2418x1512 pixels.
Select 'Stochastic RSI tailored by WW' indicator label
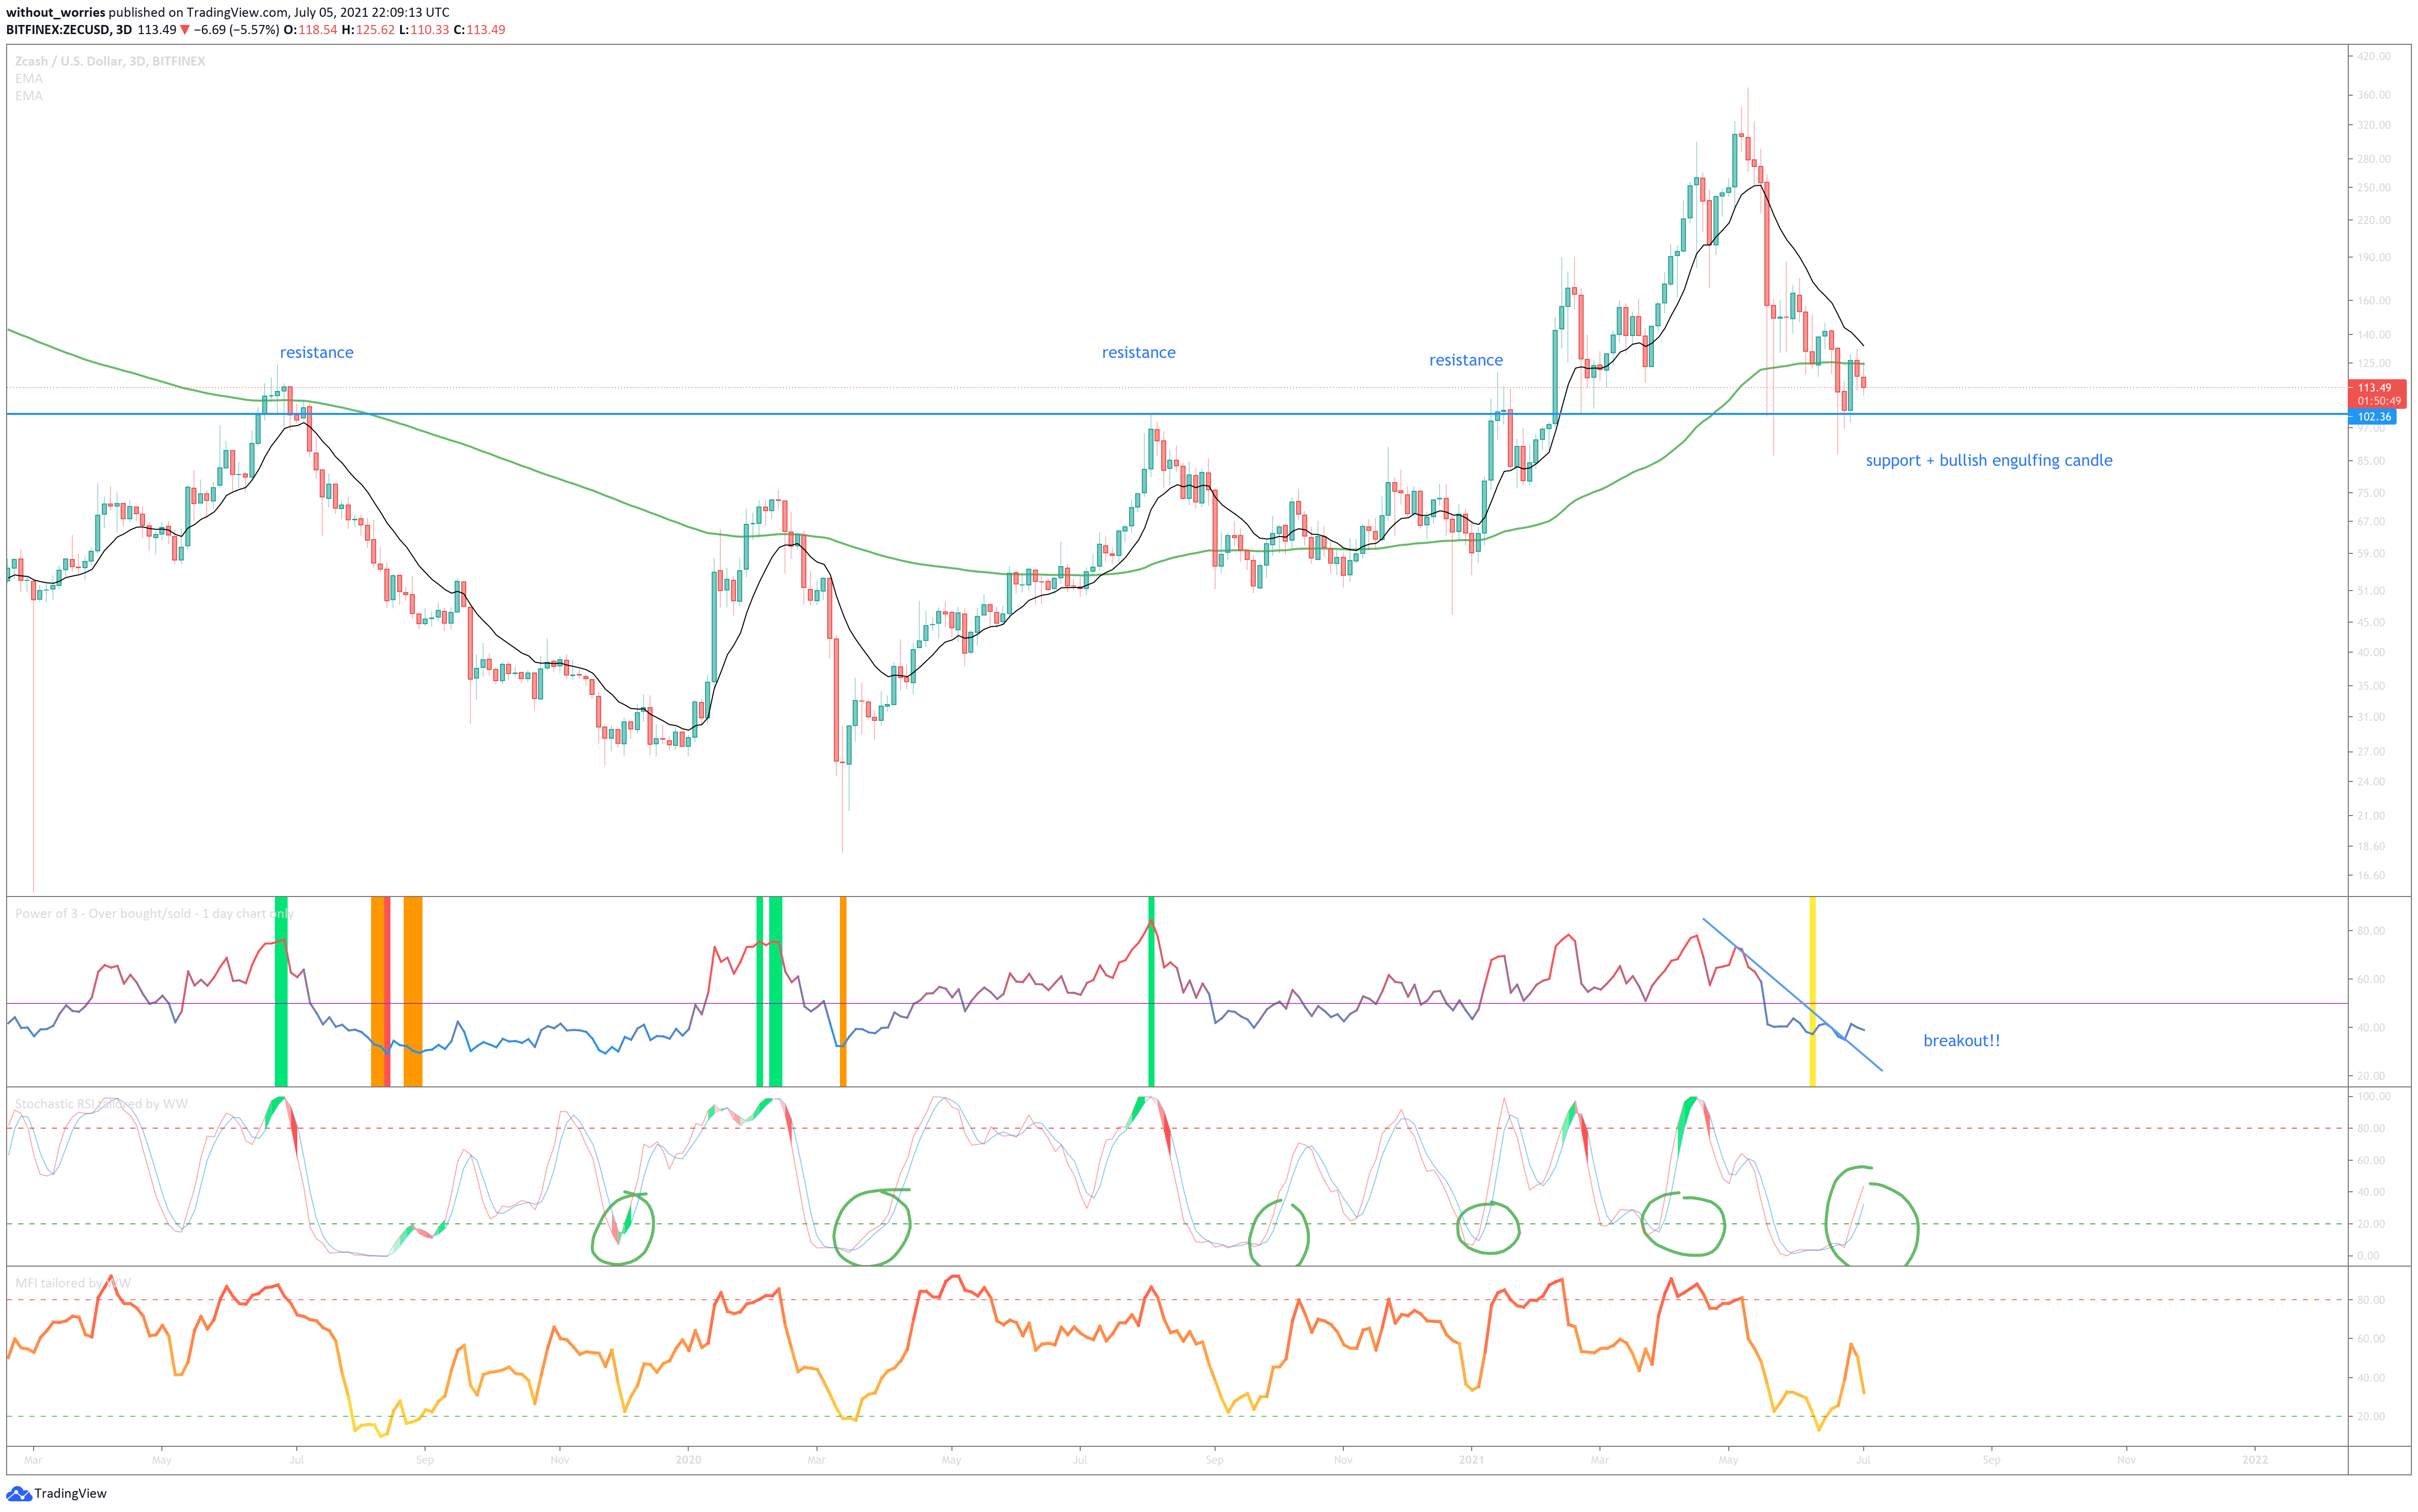click(x=101, y=1104)
